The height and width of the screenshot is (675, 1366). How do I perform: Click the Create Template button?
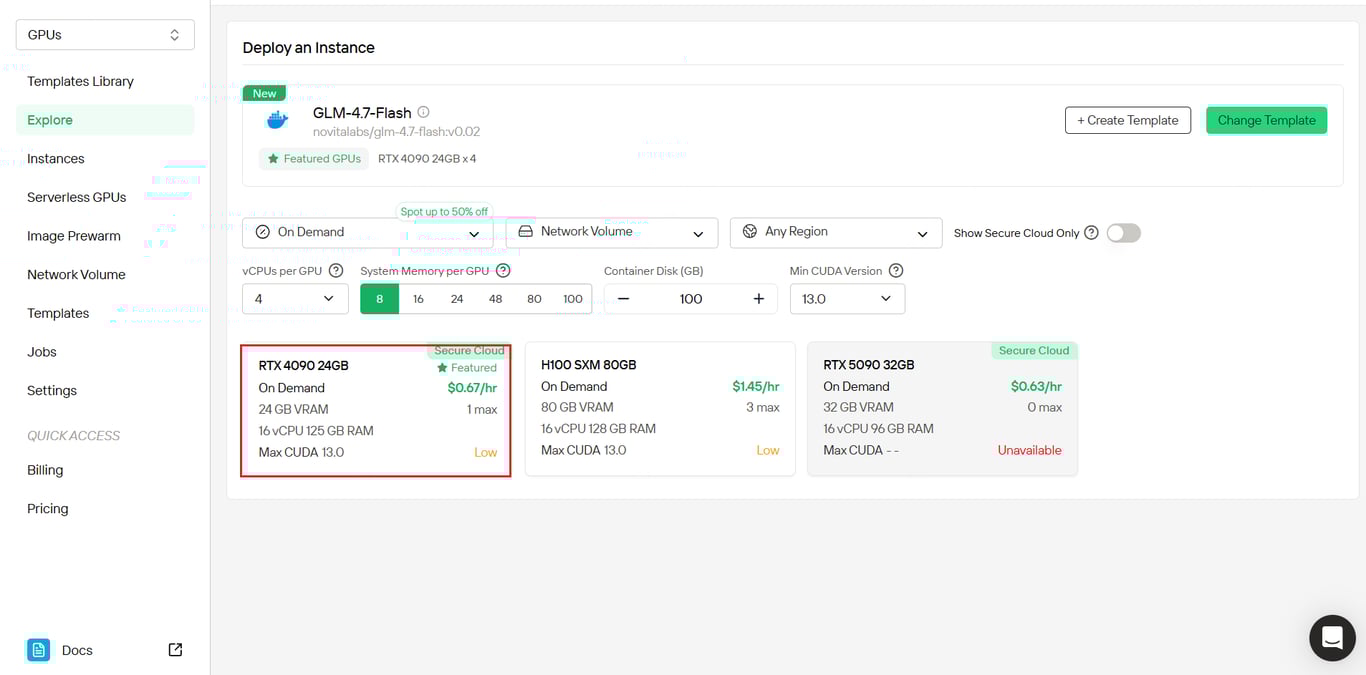(x=1128, y=120)
